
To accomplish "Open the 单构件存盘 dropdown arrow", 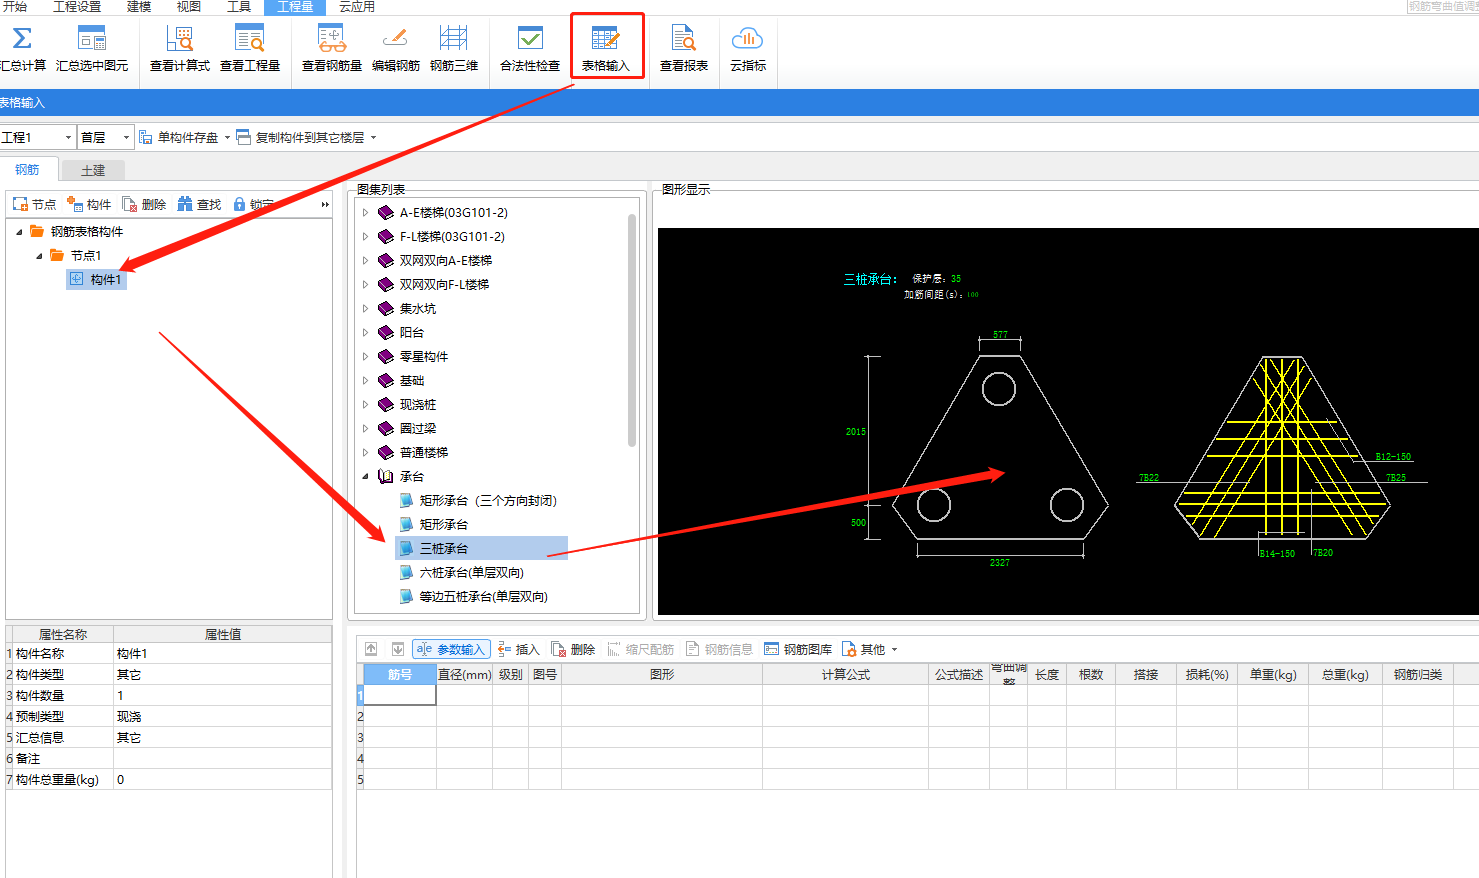I will point(228,137).
